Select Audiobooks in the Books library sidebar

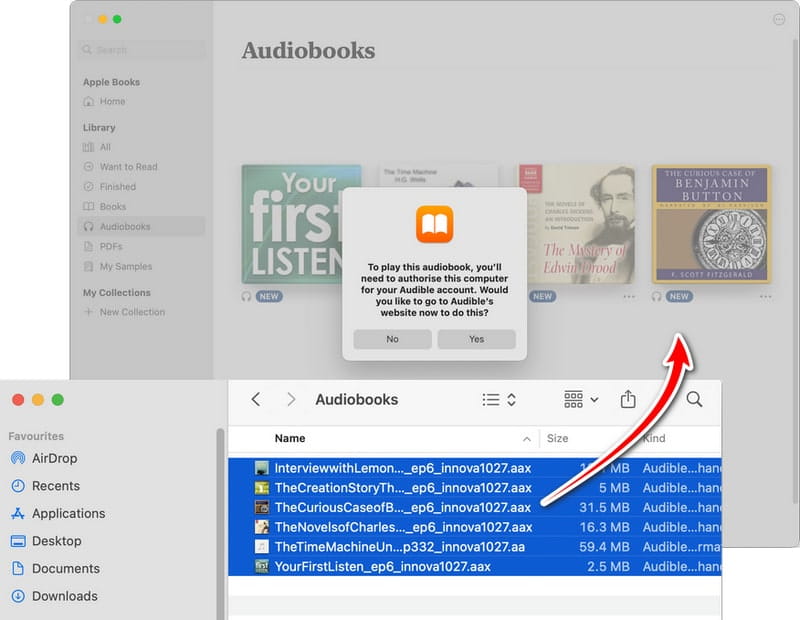point(124,227)
